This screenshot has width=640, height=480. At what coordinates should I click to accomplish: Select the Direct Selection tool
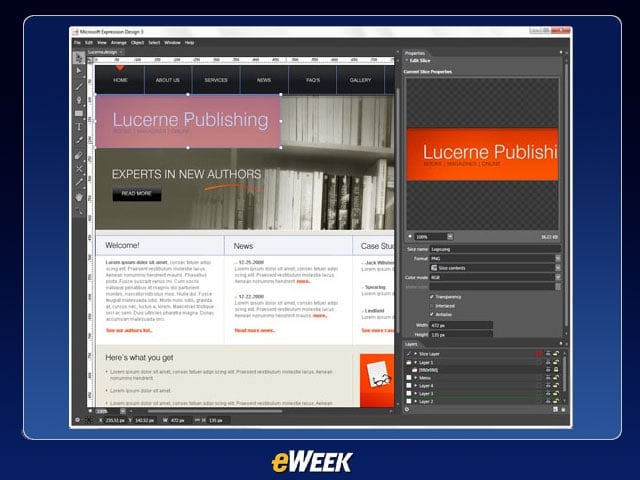tap(79, 71)
